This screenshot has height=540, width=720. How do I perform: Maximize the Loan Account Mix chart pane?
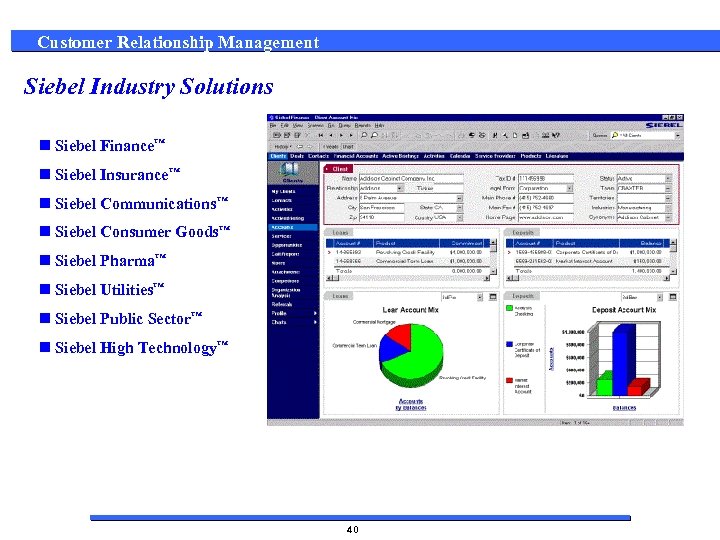tap(493, 297)
